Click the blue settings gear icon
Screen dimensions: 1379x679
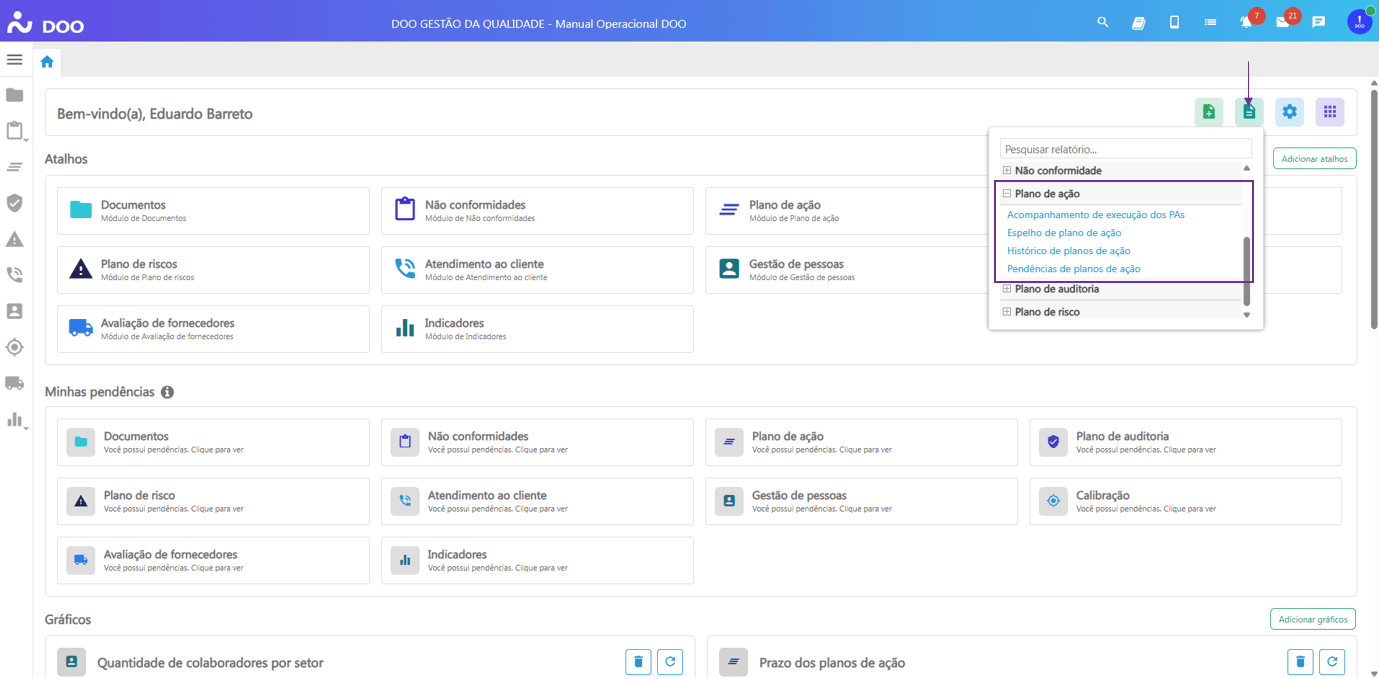[1289, 112]
